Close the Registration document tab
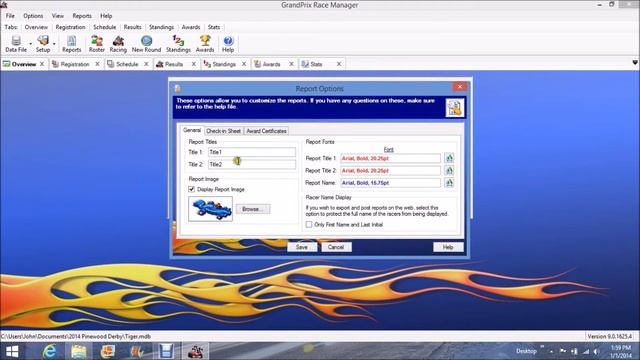This screenshot has width=640, height=360. click(98, 64)
